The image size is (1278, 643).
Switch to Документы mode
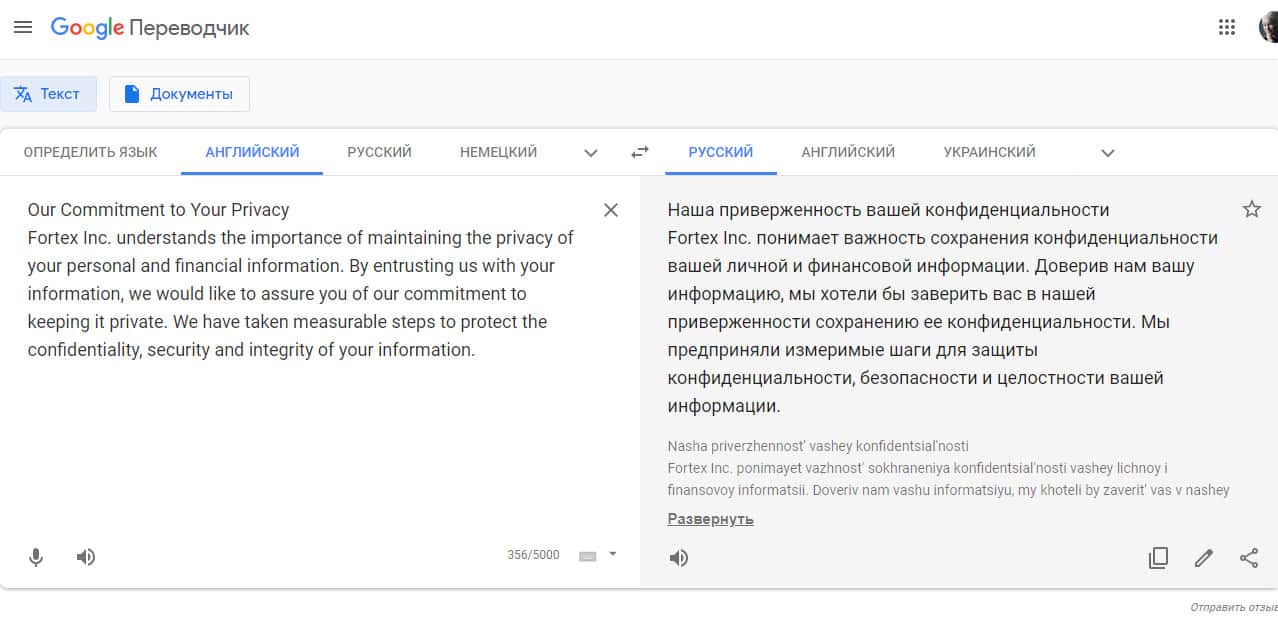[x=179, y=94]
